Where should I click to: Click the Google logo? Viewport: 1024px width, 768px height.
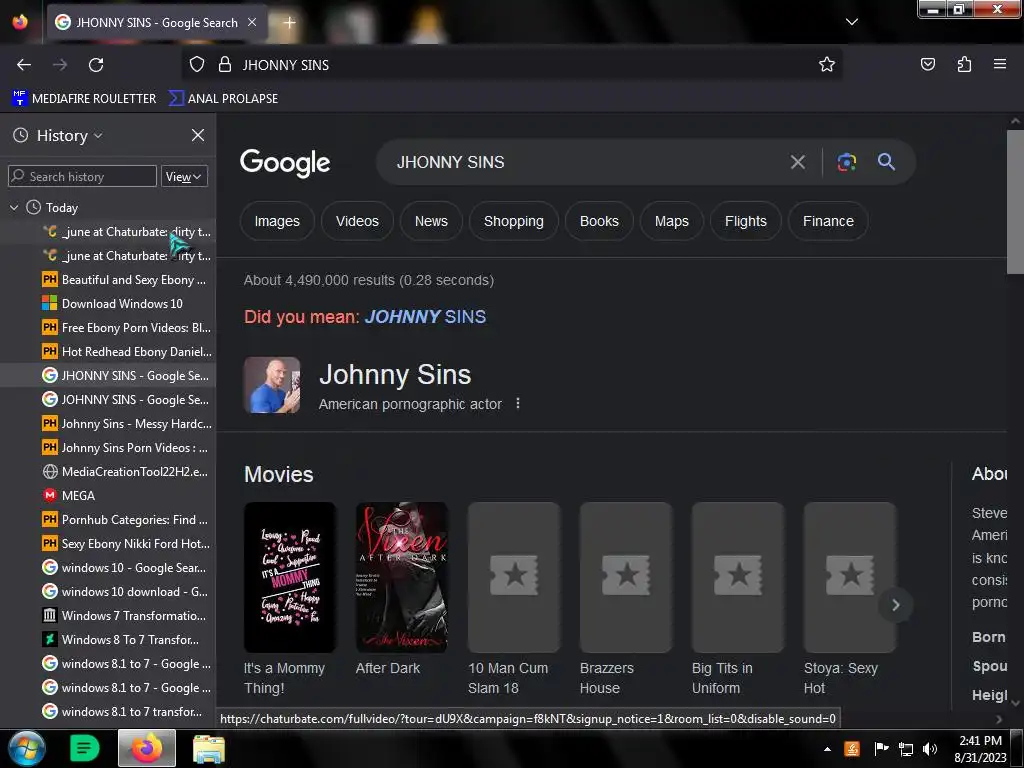click(285, 163)
